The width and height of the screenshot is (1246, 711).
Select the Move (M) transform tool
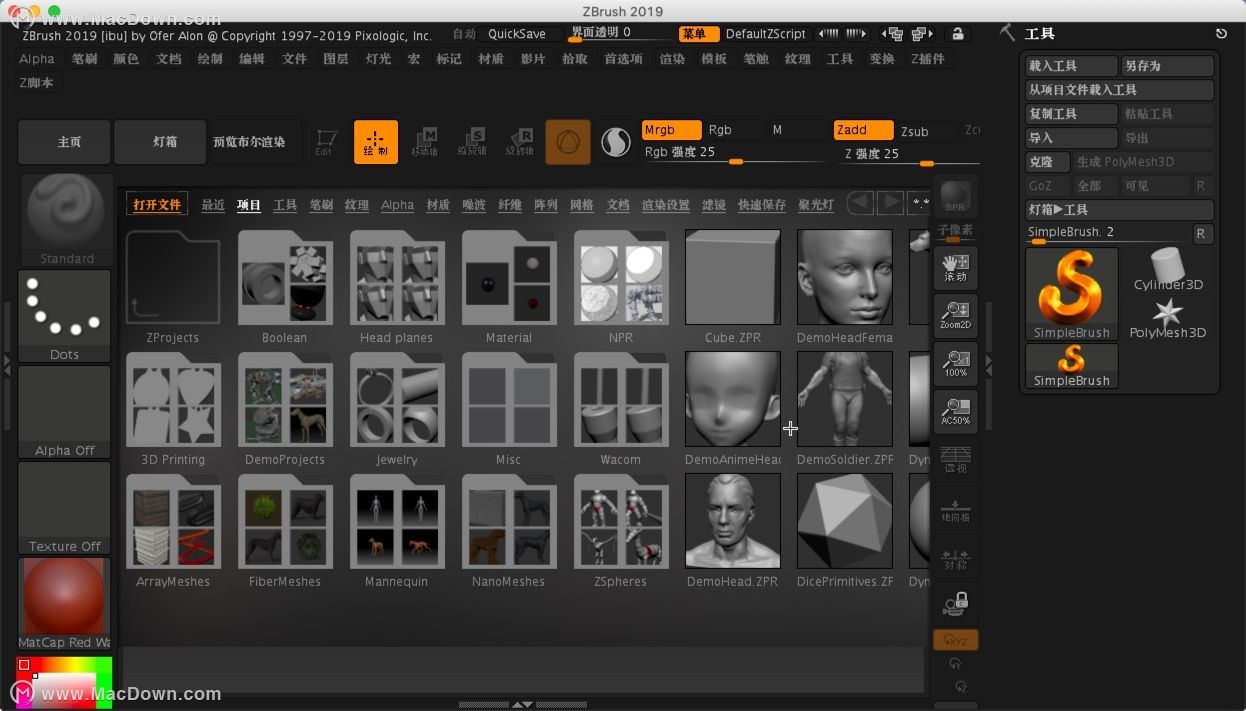tap(425, 142)
